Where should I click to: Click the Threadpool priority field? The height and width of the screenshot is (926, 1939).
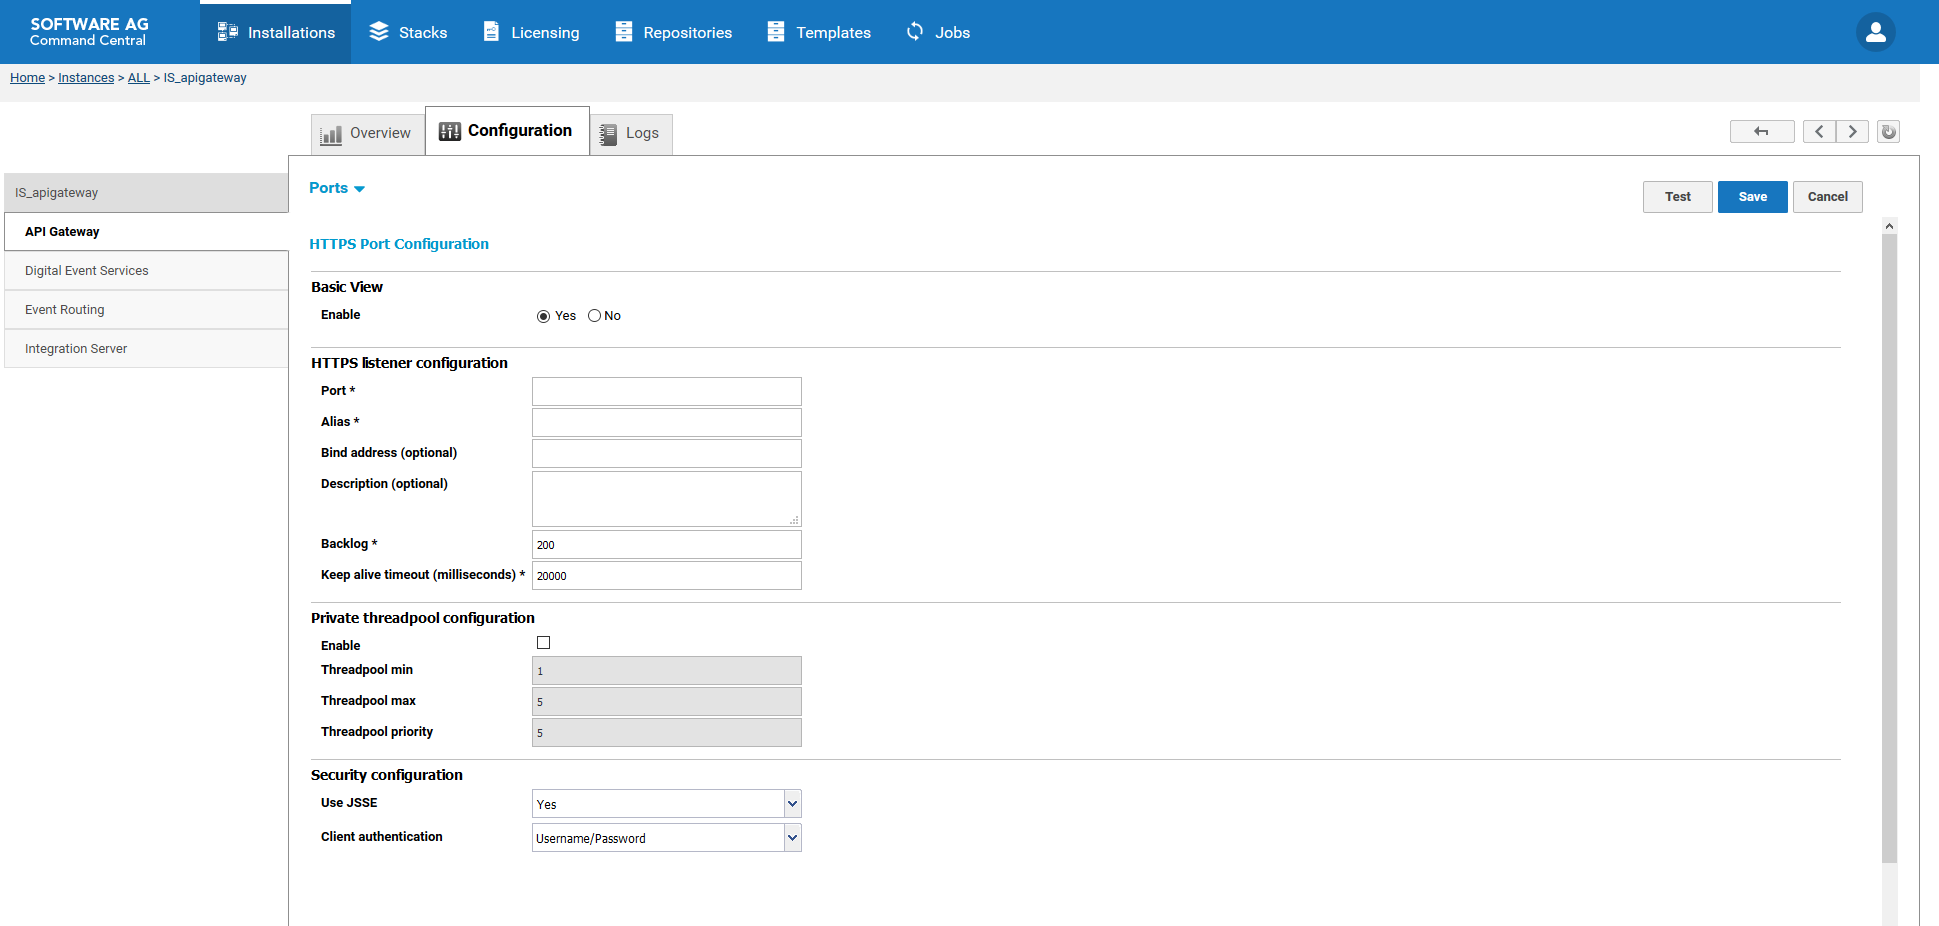(x=667, y=732)
